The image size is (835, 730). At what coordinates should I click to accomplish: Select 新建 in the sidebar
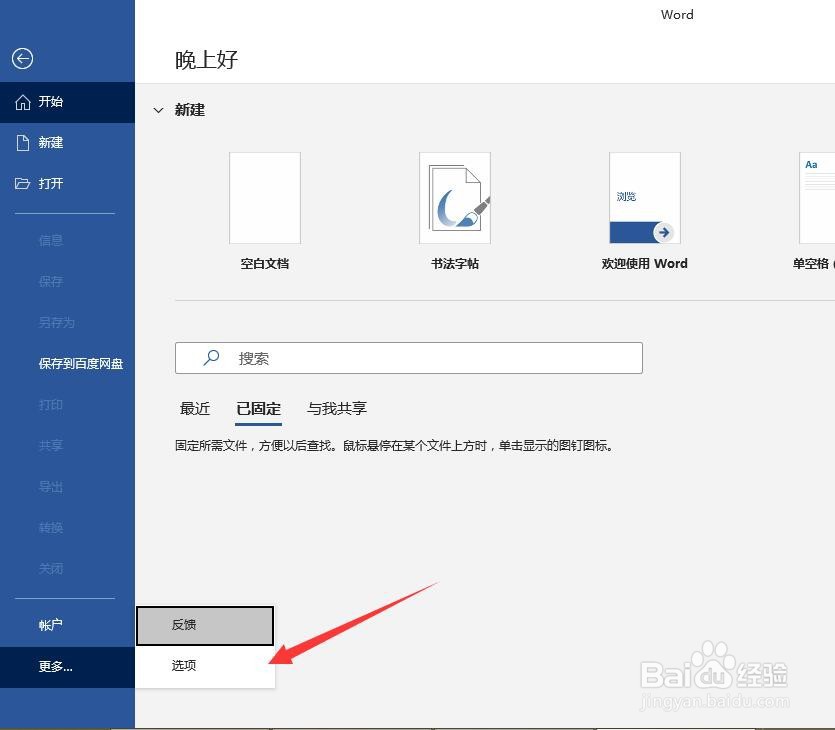67,143
